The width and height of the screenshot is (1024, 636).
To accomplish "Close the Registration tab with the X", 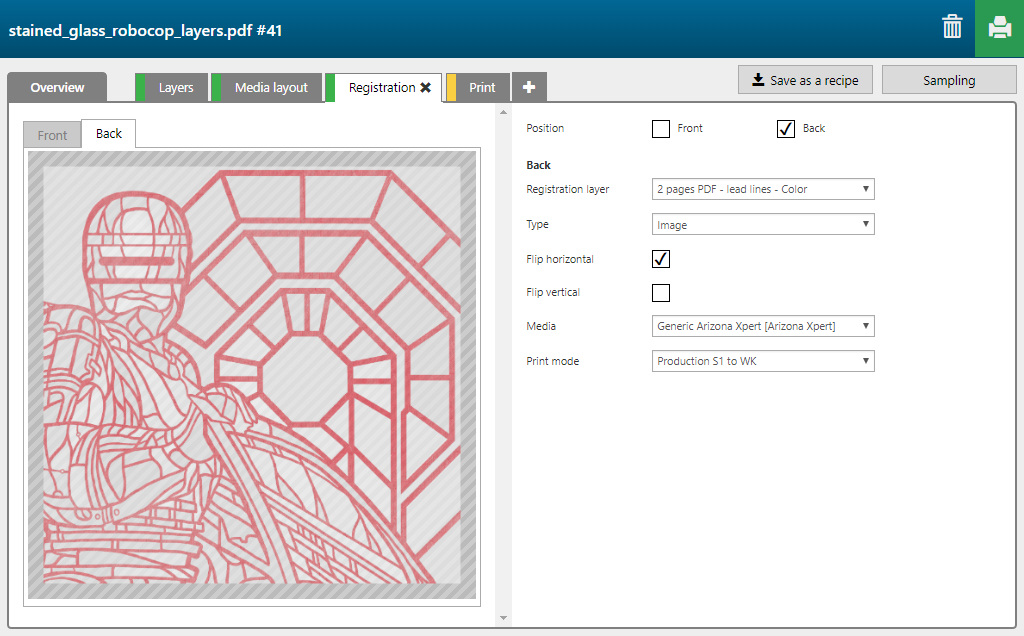I will 426,87.
